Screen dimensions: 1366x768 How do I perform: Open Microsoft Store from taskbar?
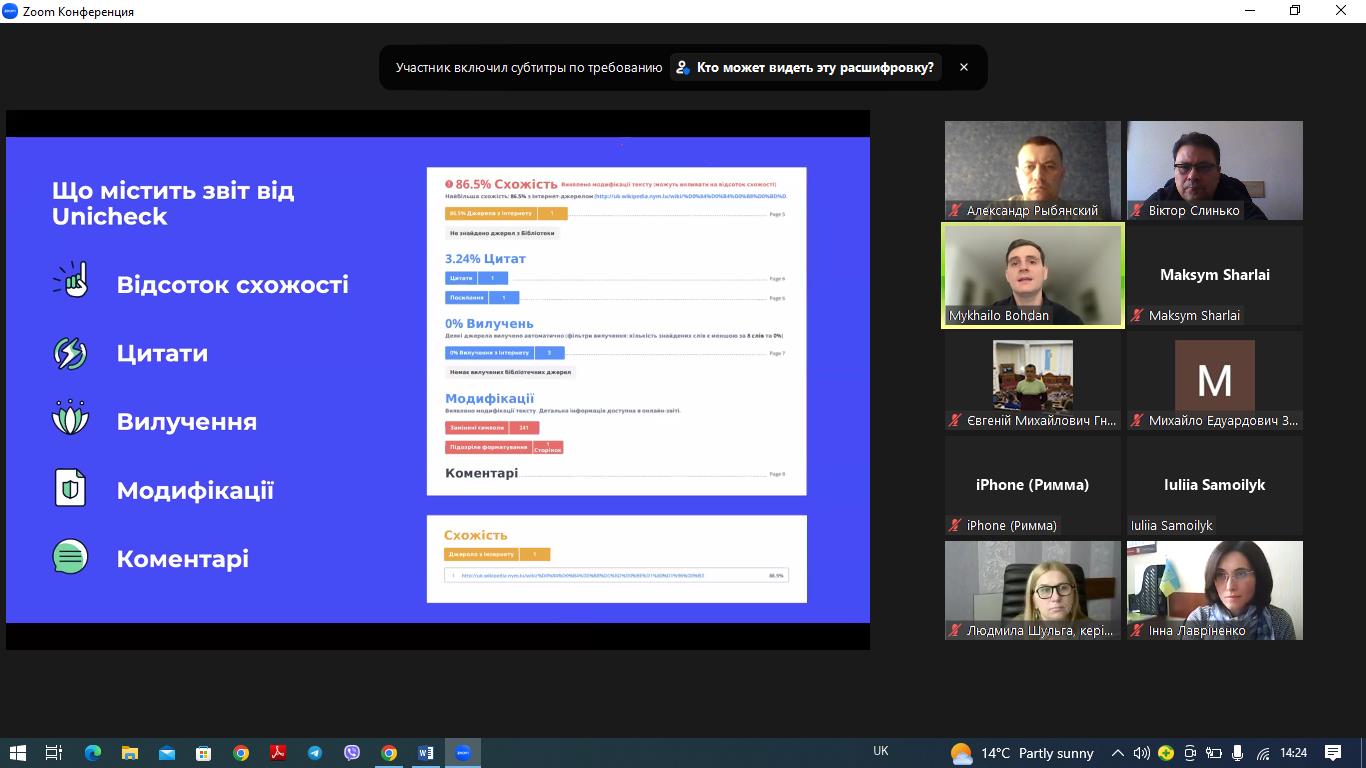click(203, 753)
